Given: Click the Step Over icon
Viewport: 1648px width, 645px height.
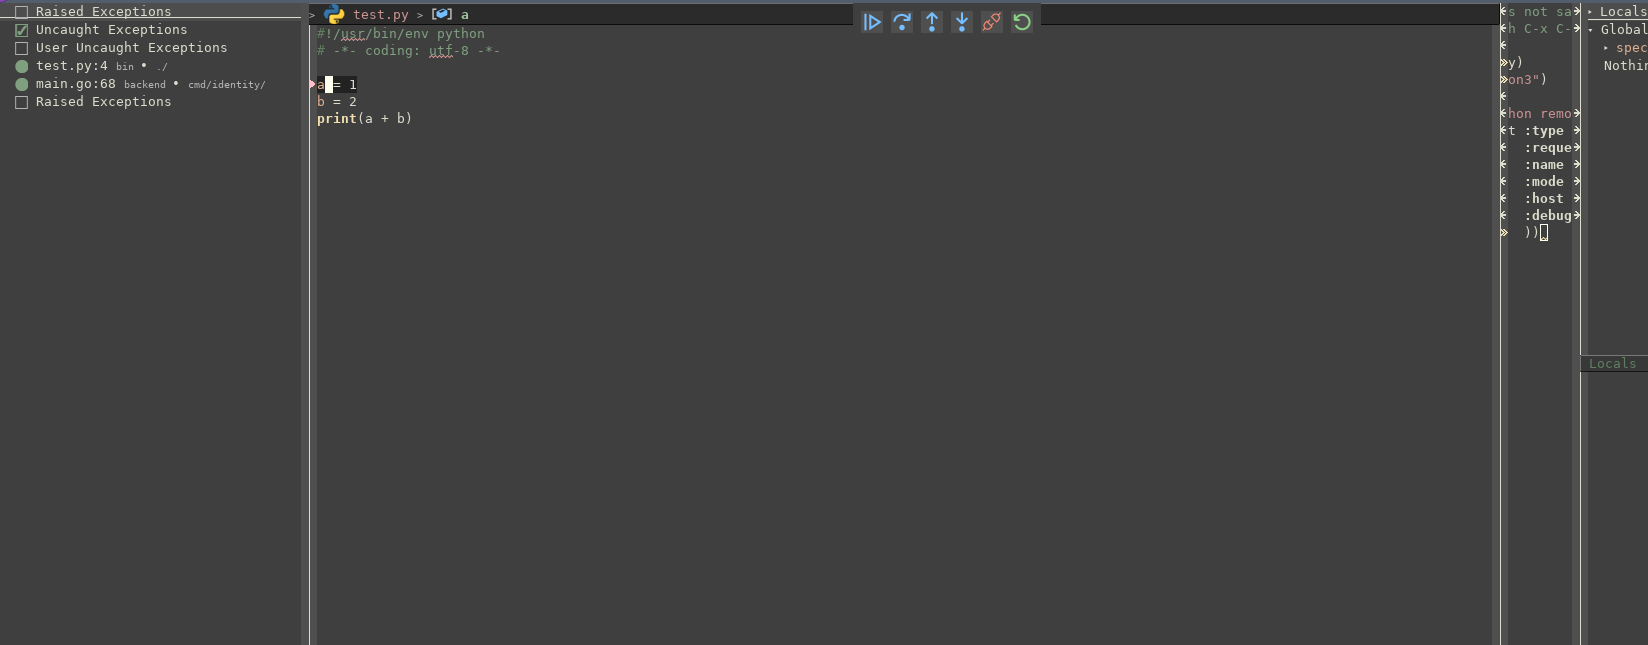Looking at the screenshot, I should (902, 22).
